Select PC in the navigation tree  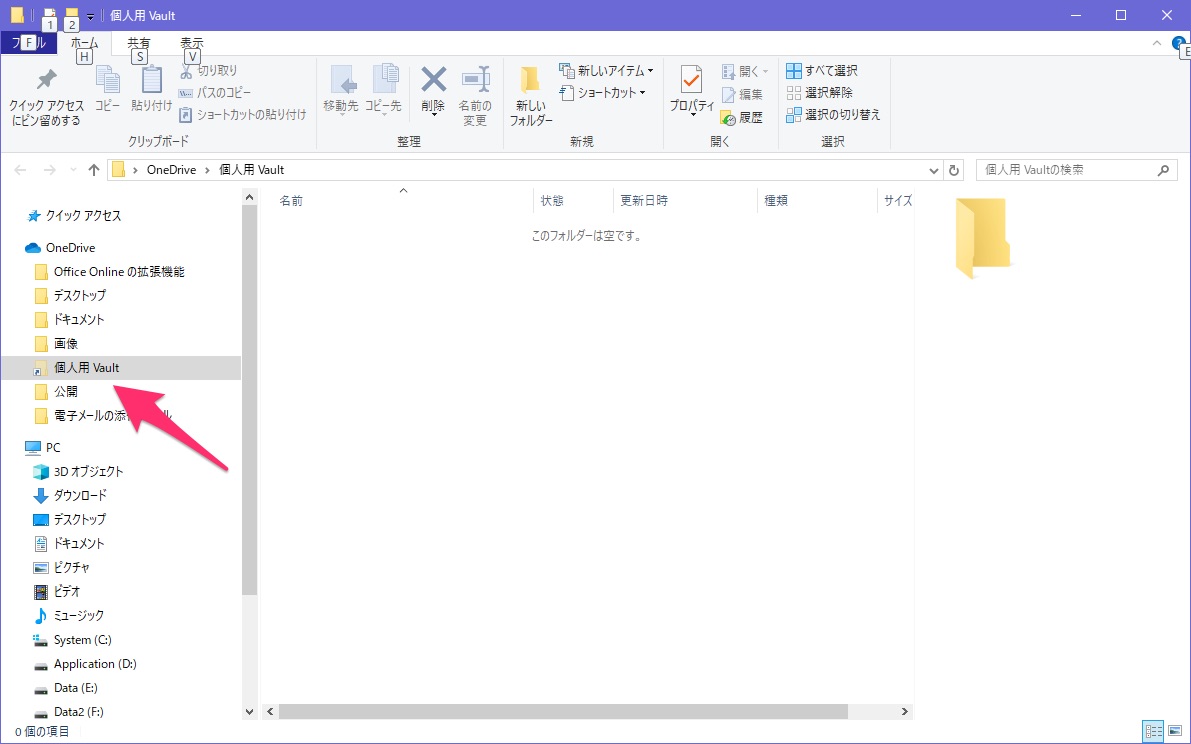click(x=43, y=448)
